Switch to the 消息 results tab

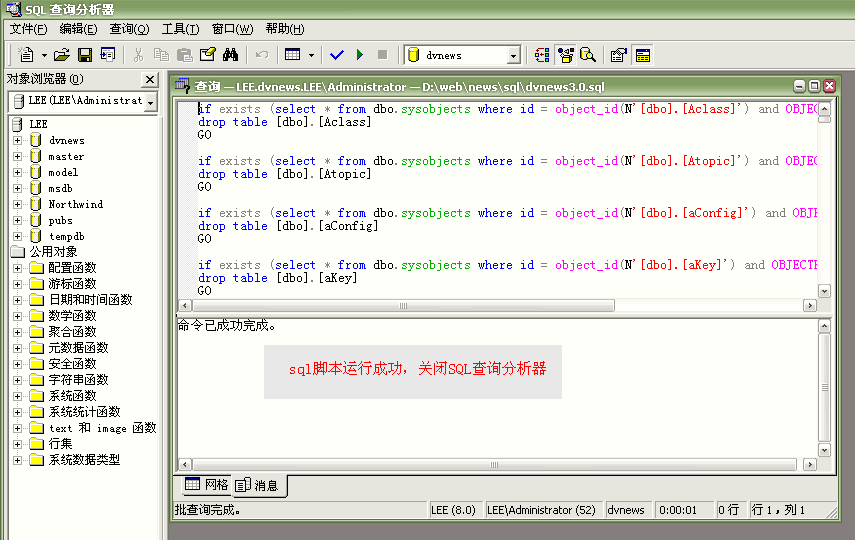coord(259,486)
